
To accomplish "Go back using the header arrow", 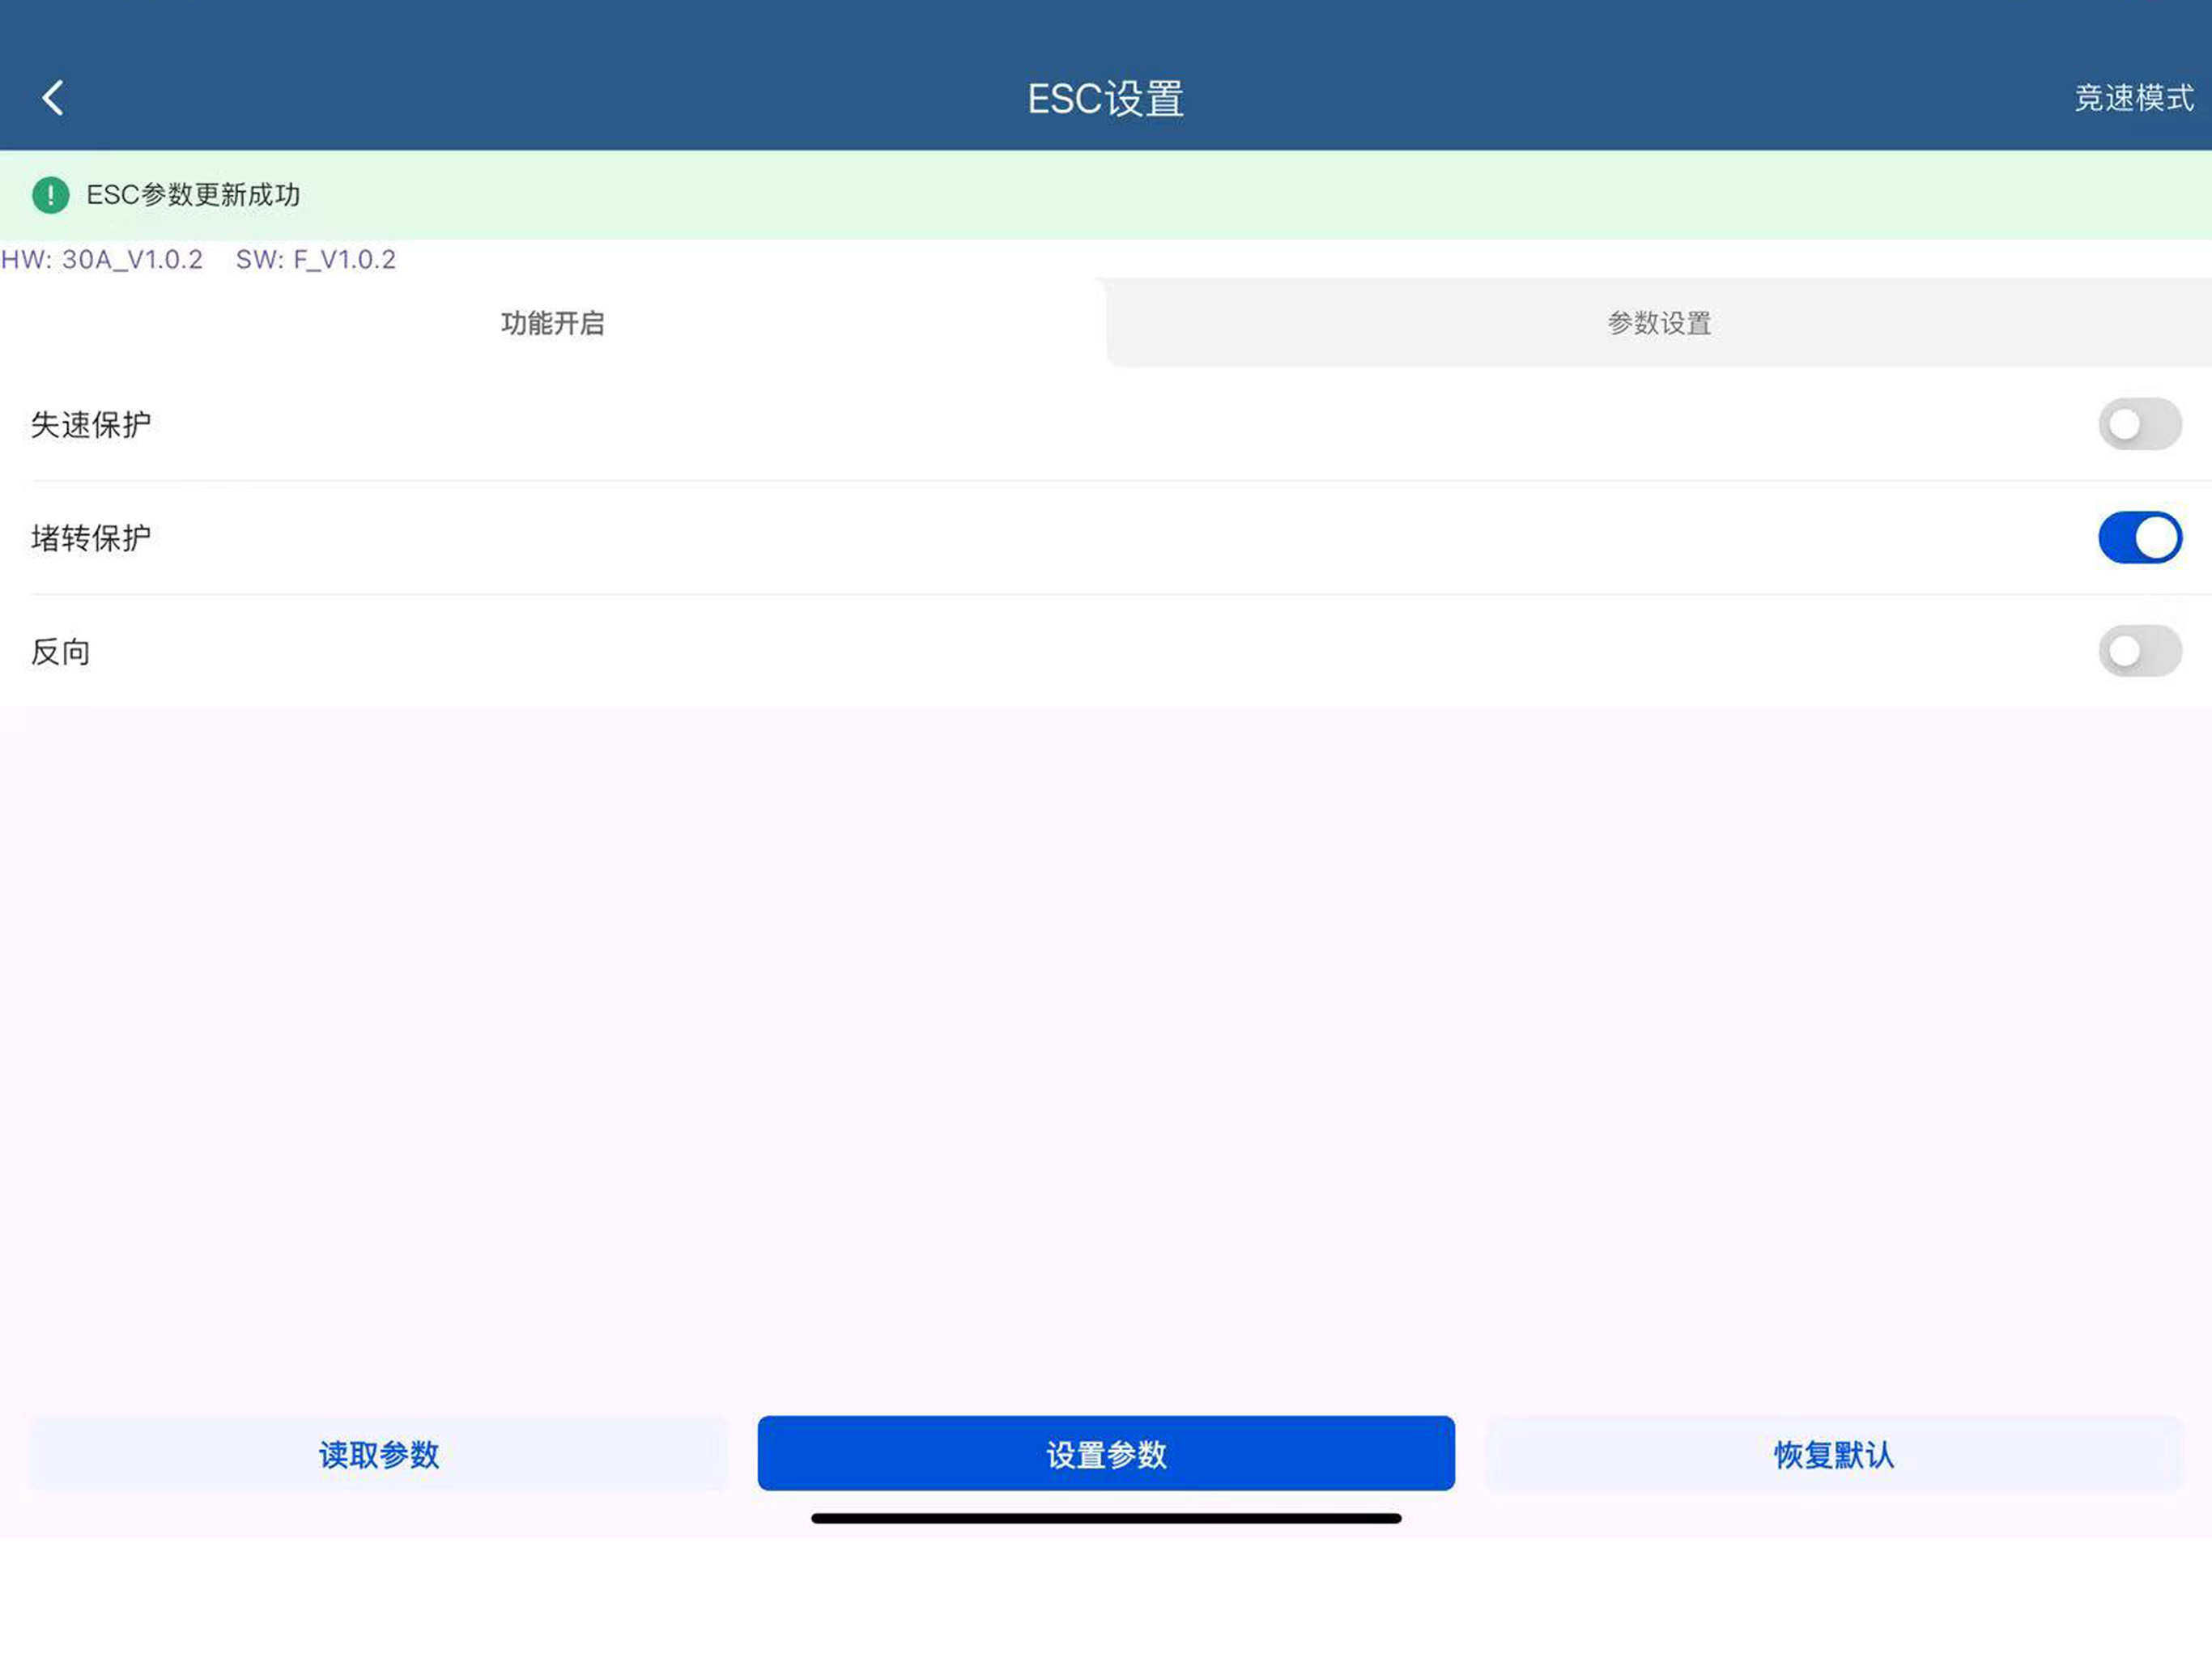I will coord(53,98).
